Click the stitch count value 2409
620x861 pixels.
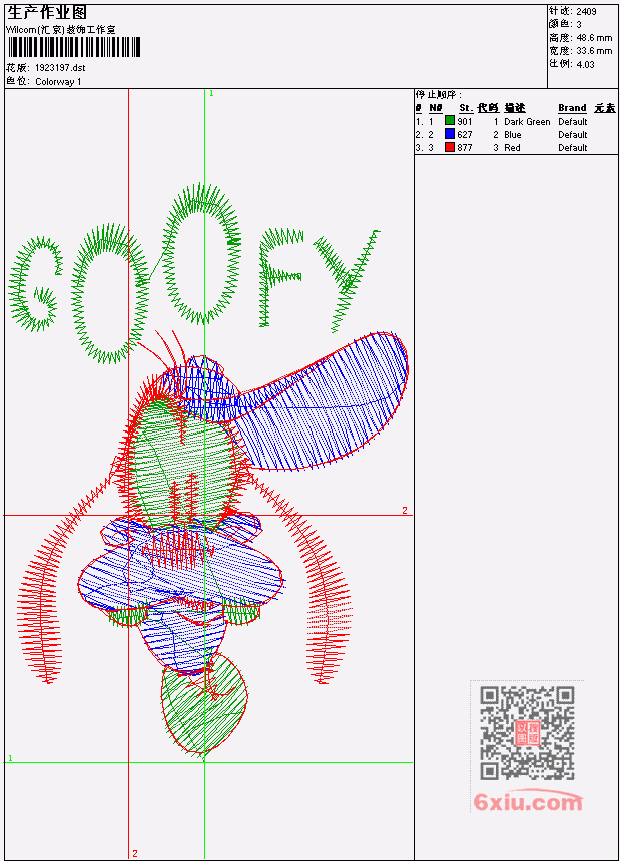586,12
